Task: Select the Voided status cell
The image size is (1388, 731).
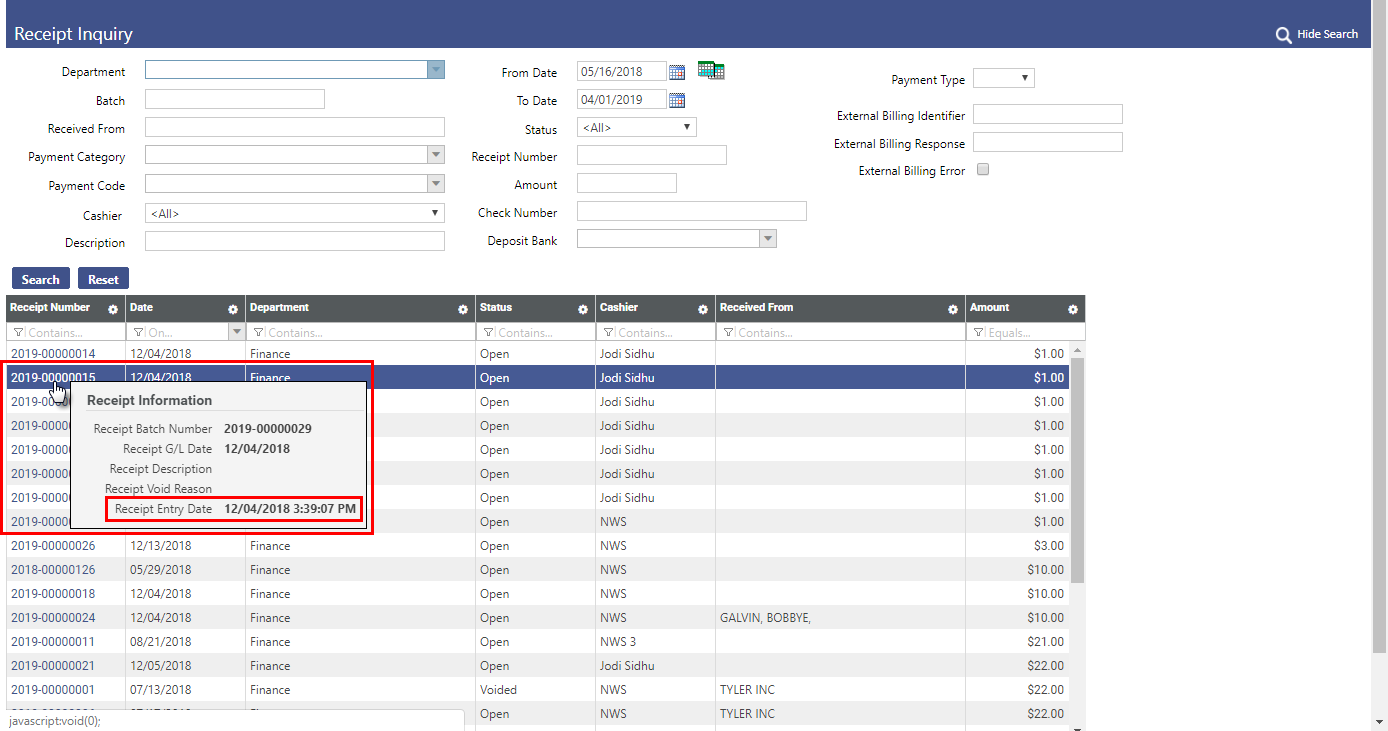Action: tap(535, 690)
